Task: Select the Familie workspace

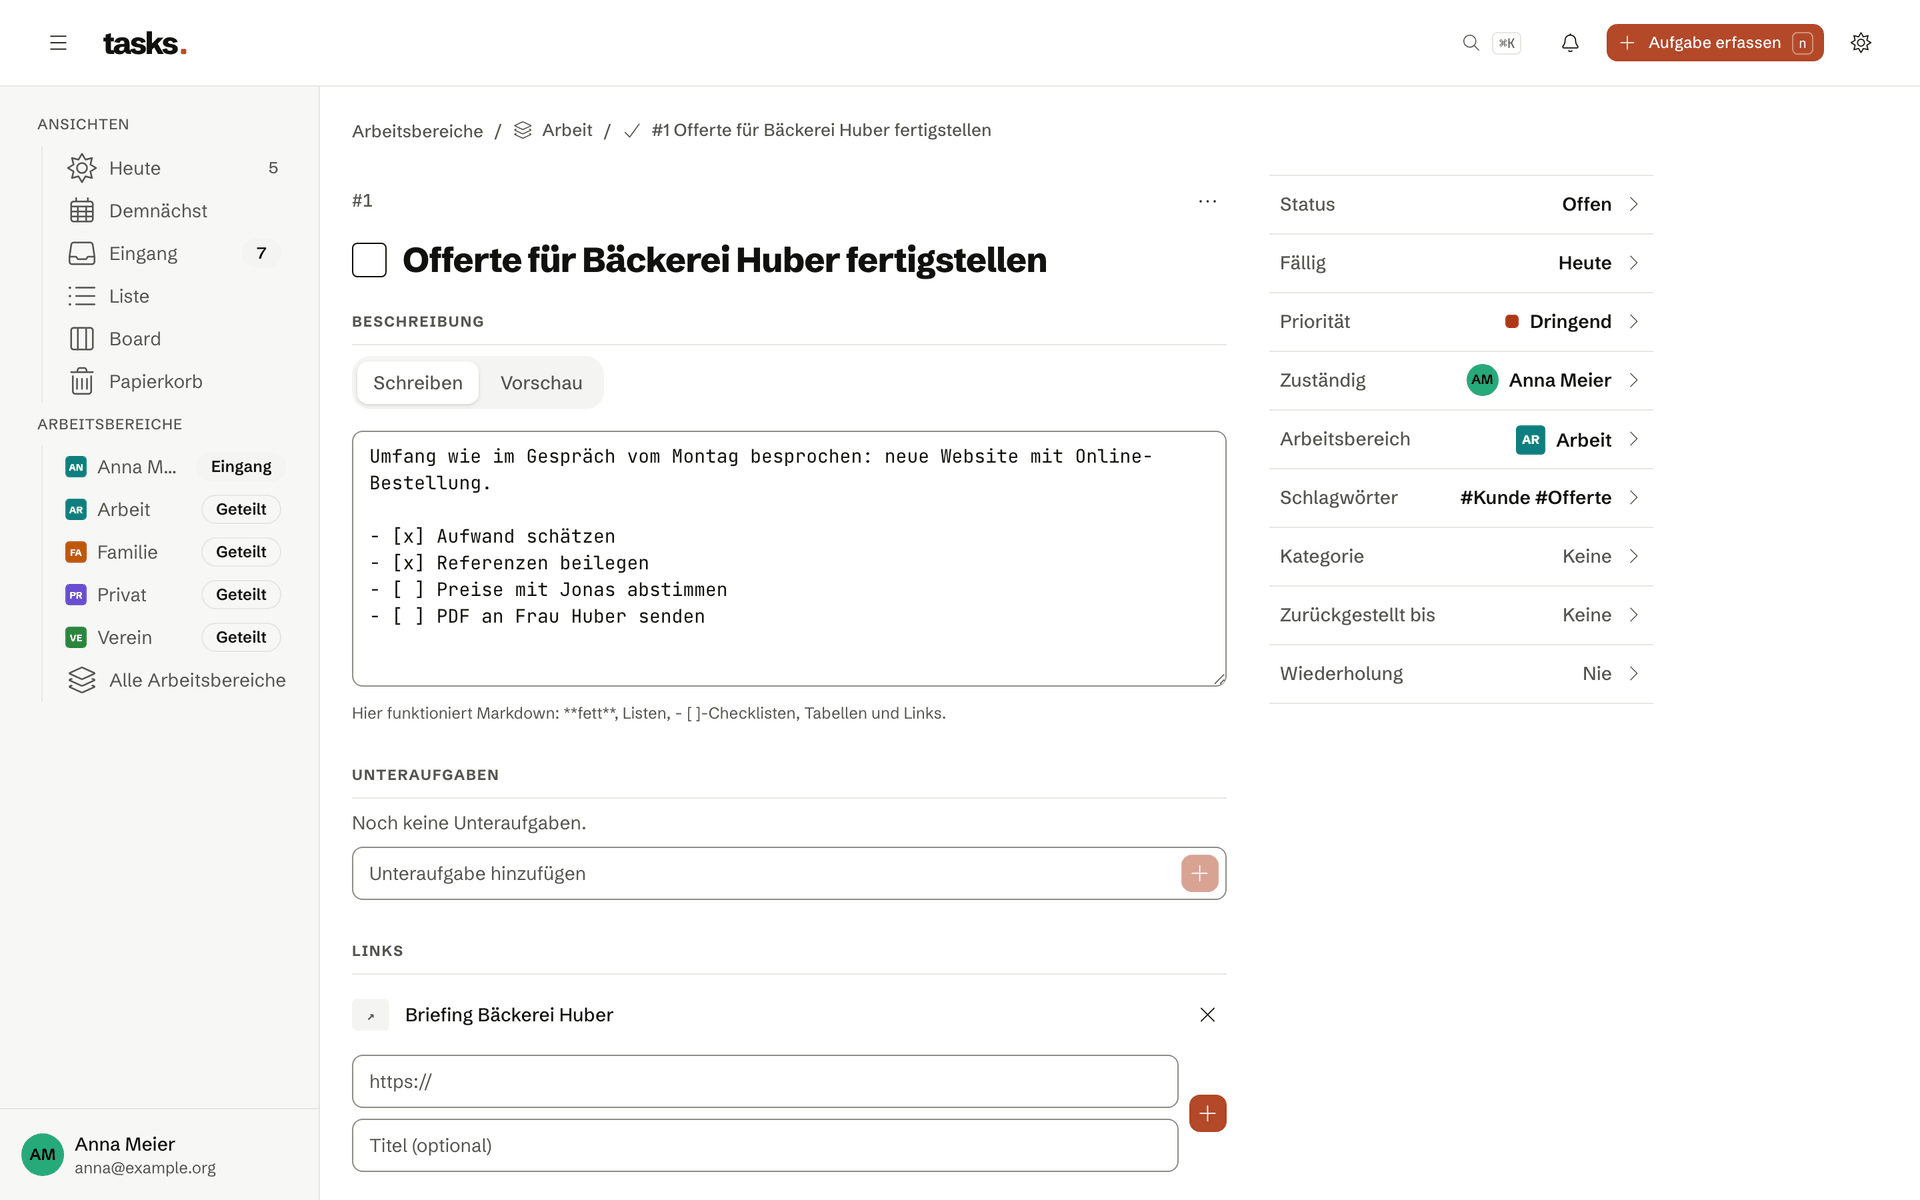Action: click(x=173, y=552)
